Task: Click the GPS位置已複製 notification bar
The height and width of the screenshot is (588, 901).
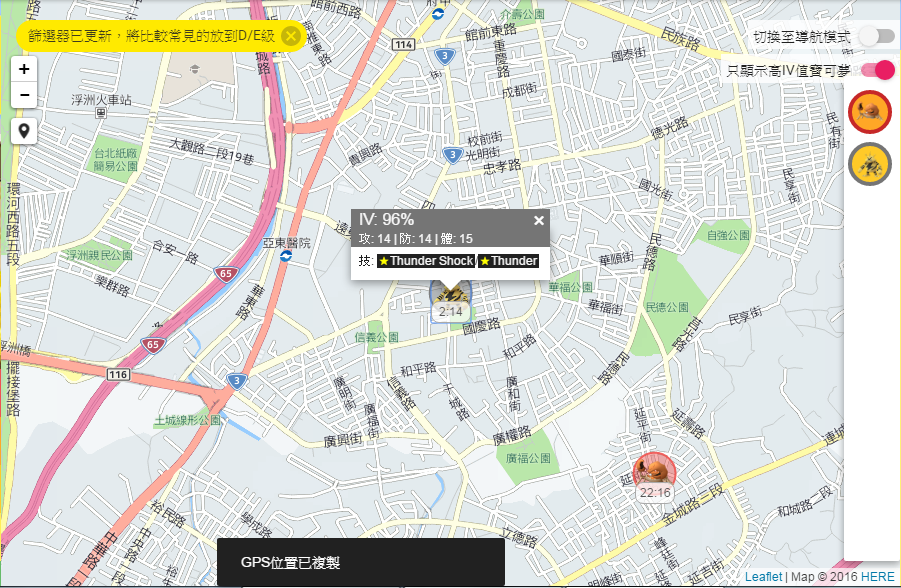Action: click(361, 562)
